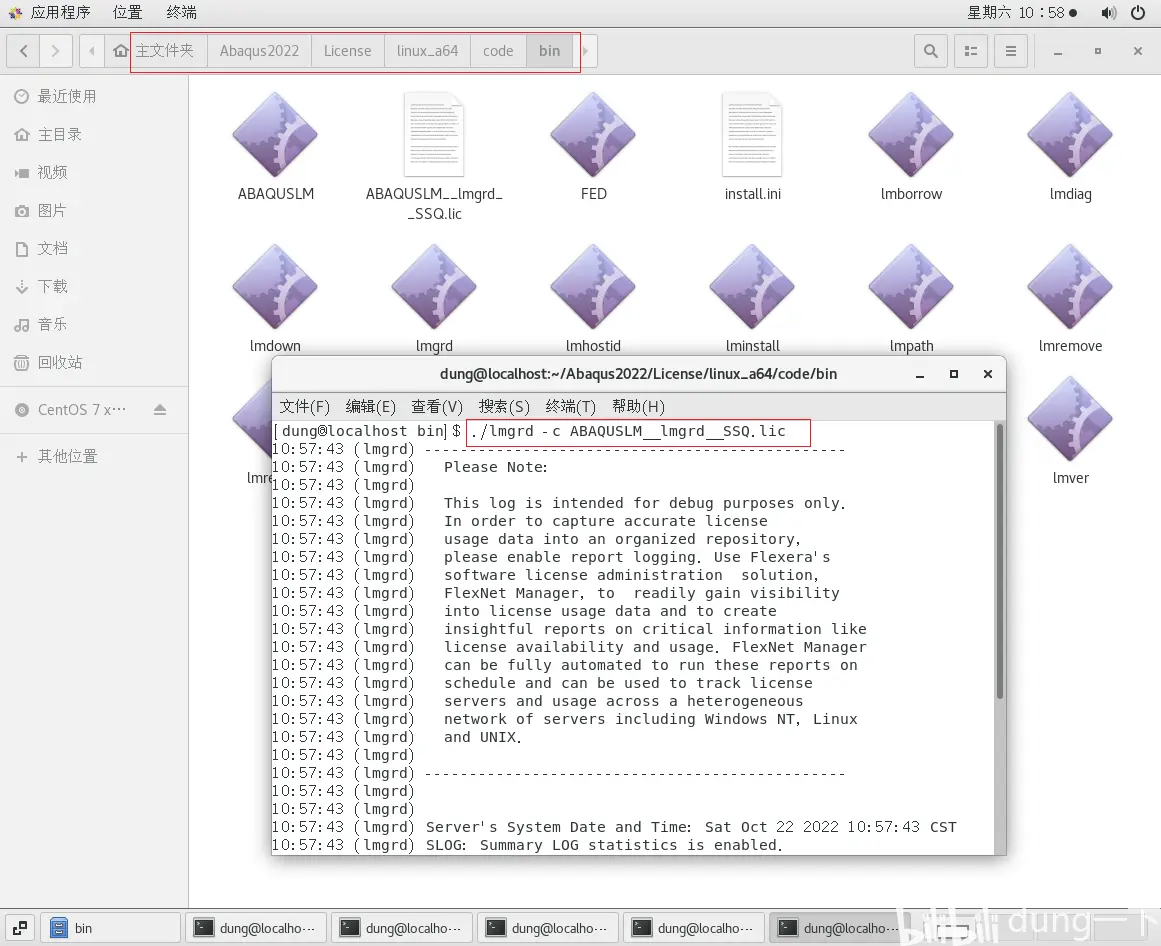The height and width of the screenshot is (946, 1161).
Task: Open the volume control in top bar
Action: [1108, 13]
